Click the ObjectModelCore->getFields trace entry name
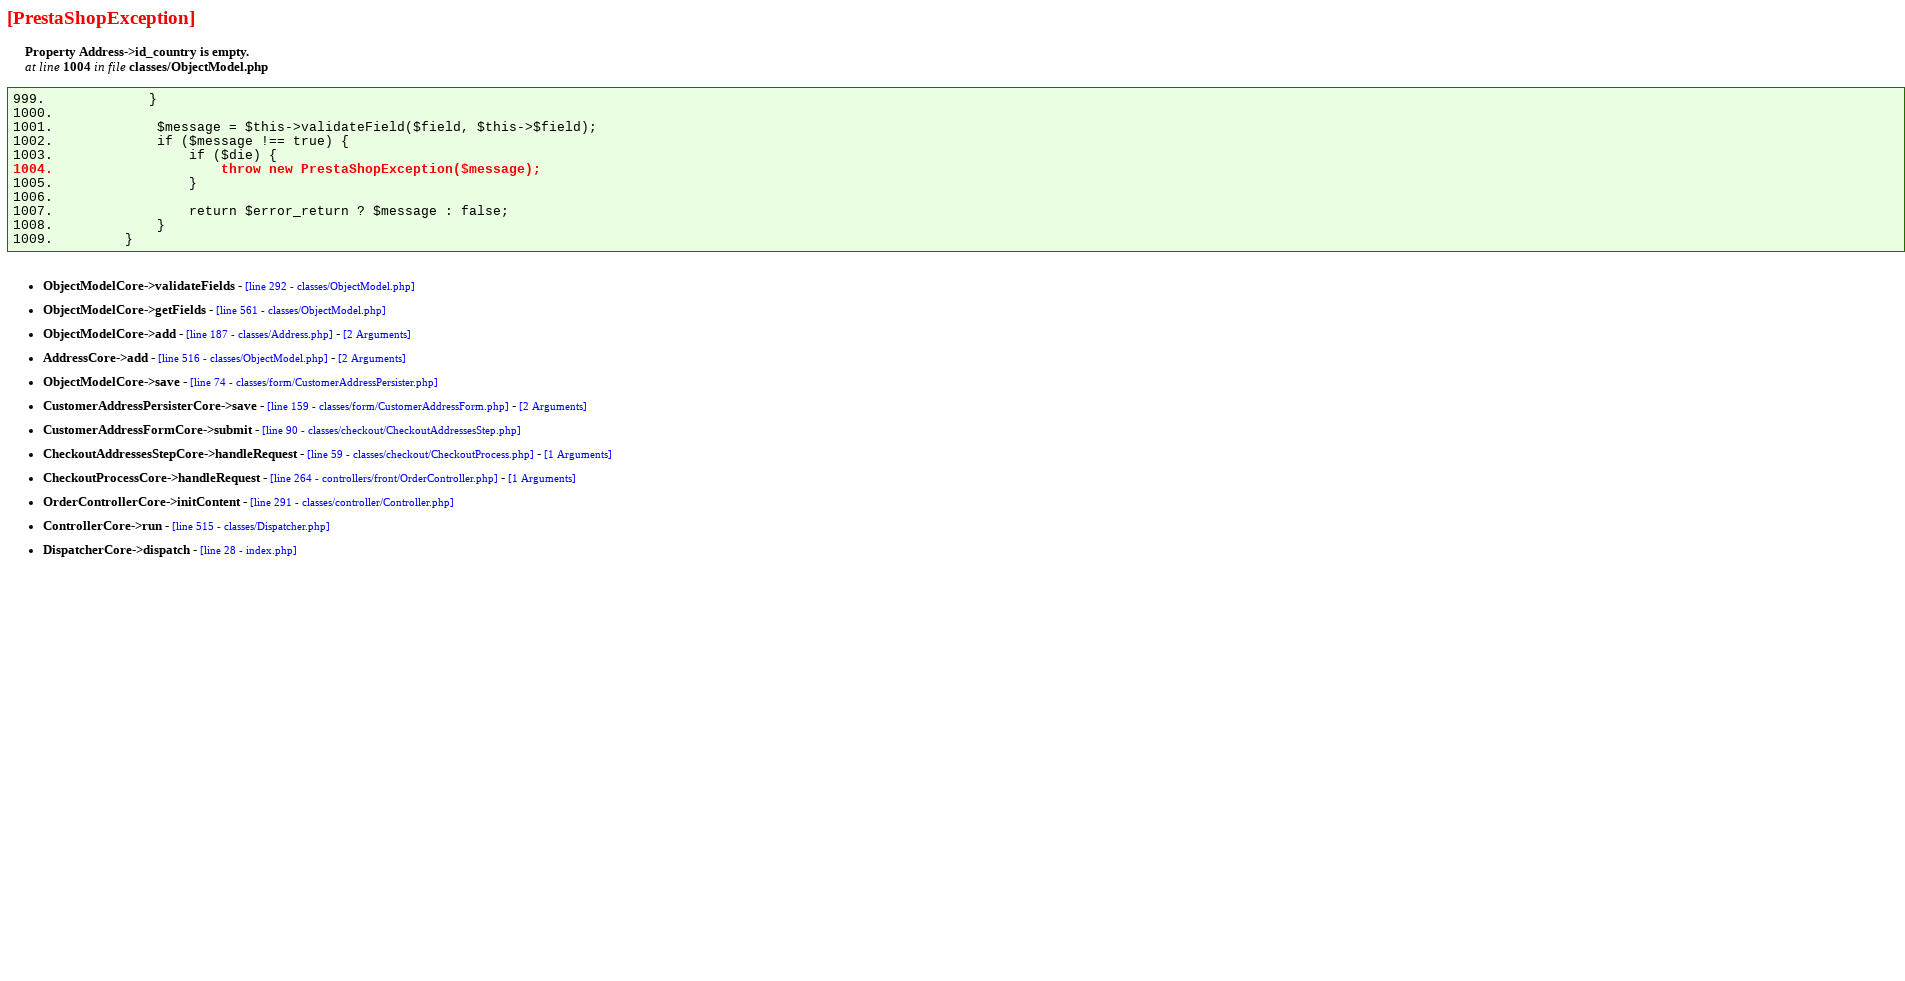 point(124,310)
